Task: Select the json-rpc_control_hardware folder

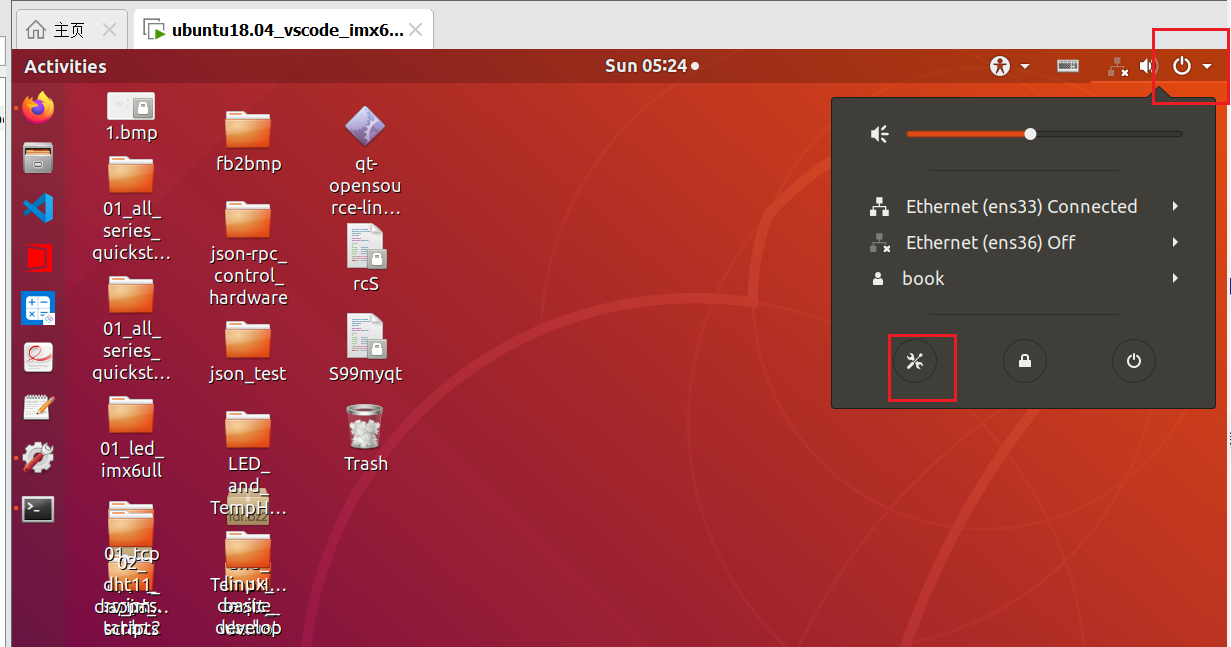Action: click(x=248, y=253)
